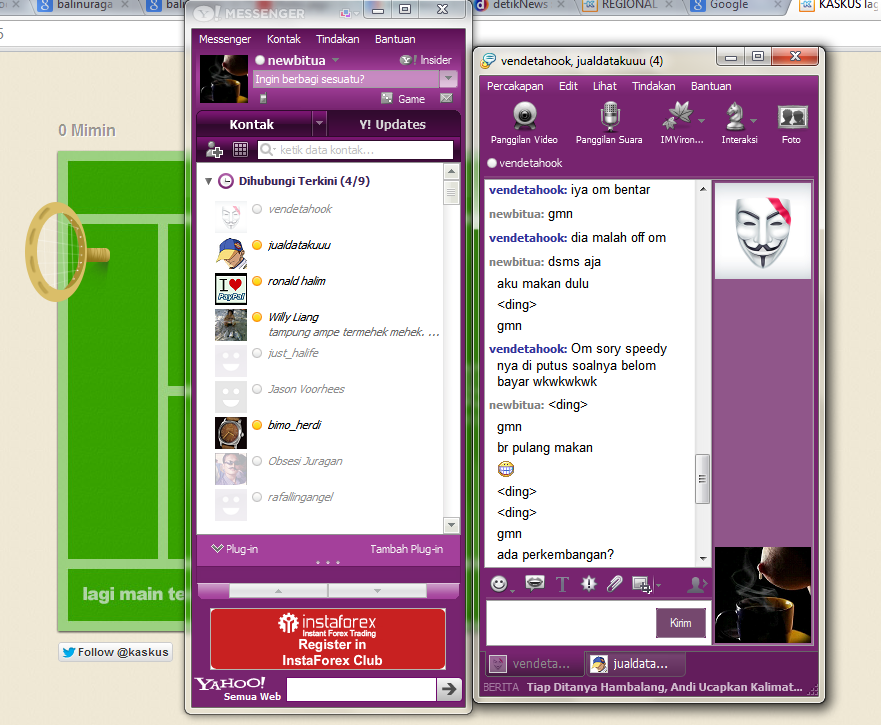881x725 pixels.
Task: Click the add contact icon
Action: point(214,150)
